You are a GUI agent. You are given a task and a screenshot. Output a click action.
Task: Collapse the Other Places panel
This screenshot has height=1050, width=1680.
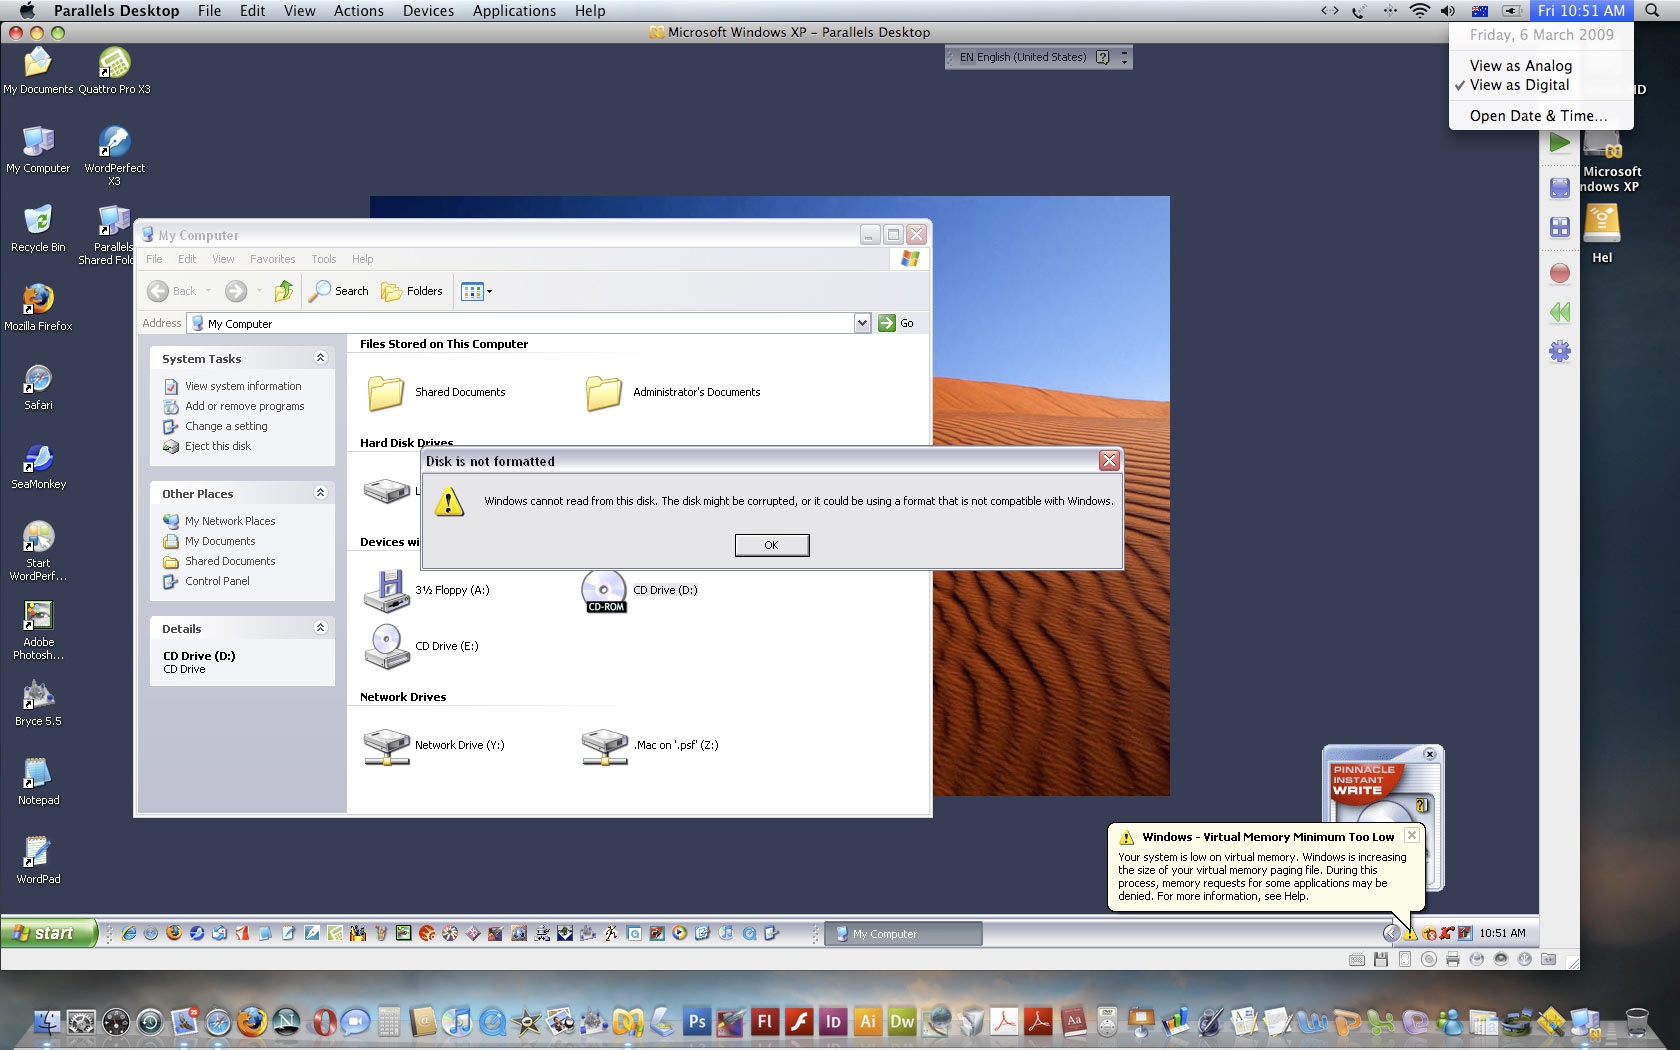[320, 493]
